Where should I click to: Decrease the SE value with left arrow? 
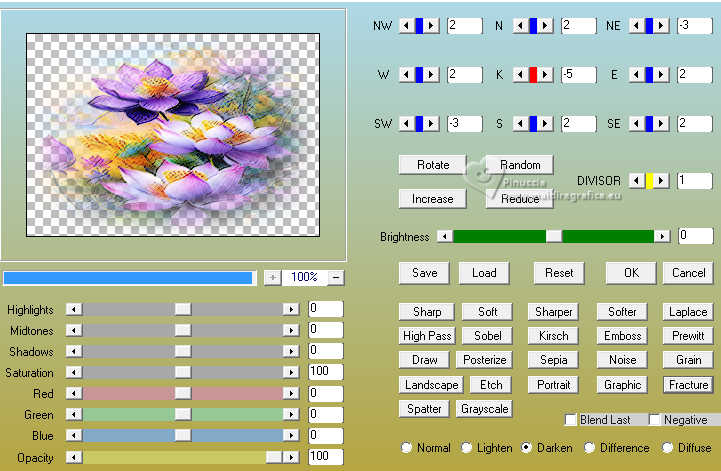[637, 123]
